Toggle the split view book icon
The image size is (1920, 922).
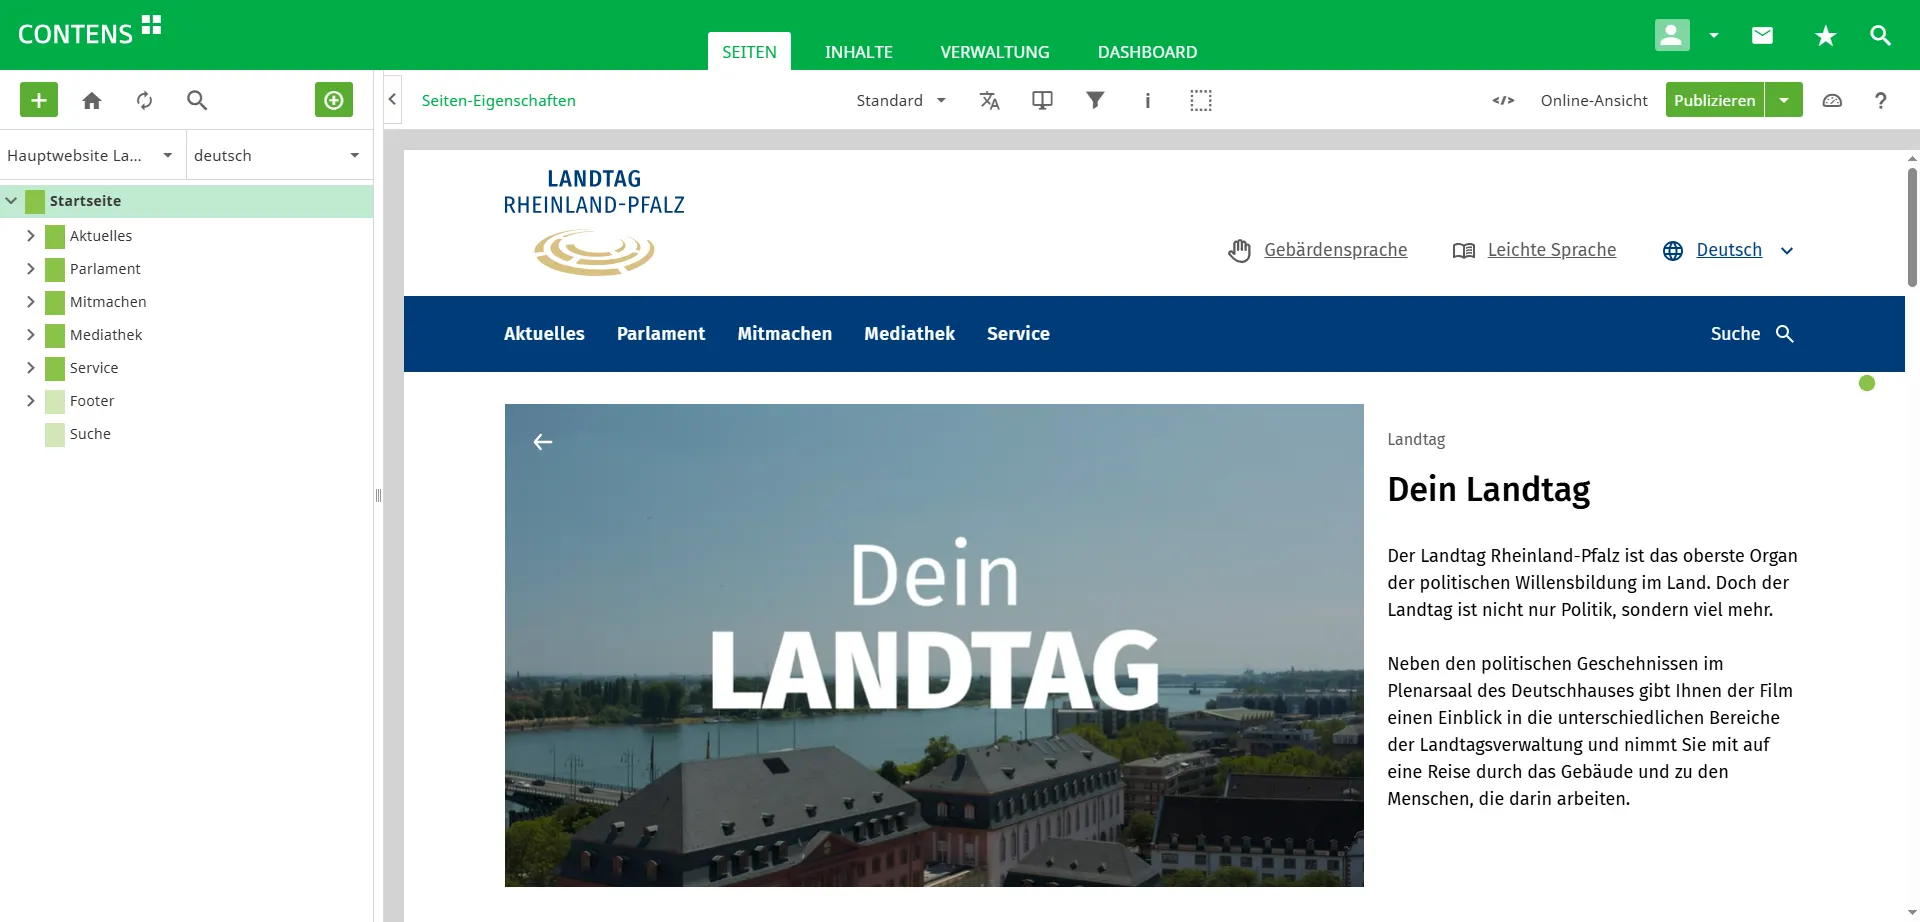[x=1042, y=100]
